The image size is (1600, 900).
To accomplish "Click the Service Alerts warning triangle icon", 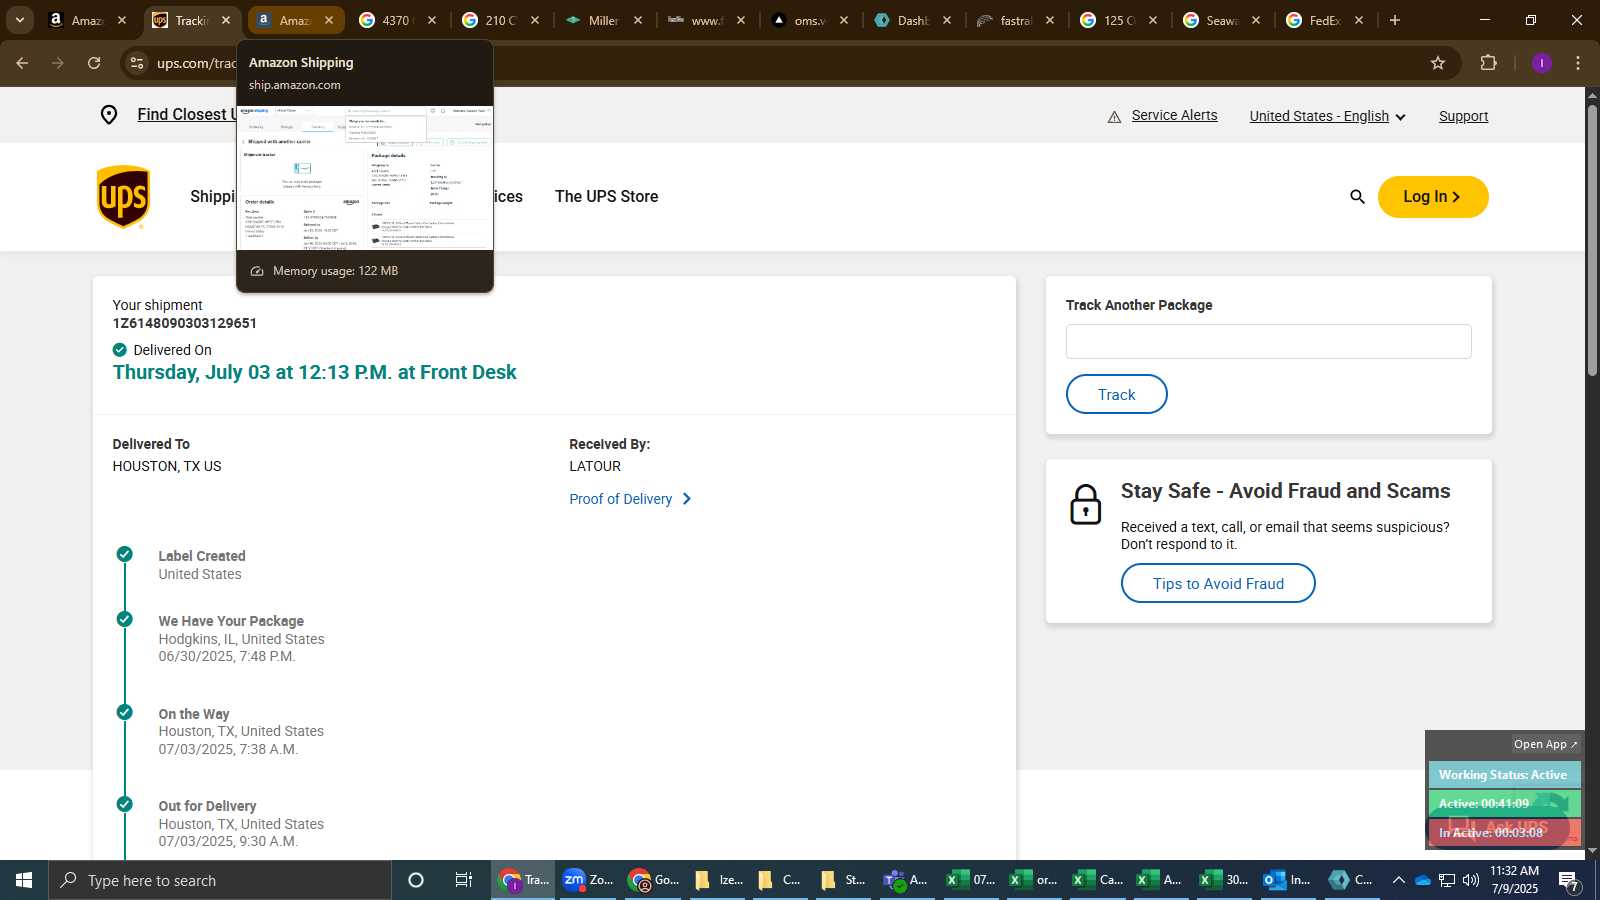I will (1114, 117).
